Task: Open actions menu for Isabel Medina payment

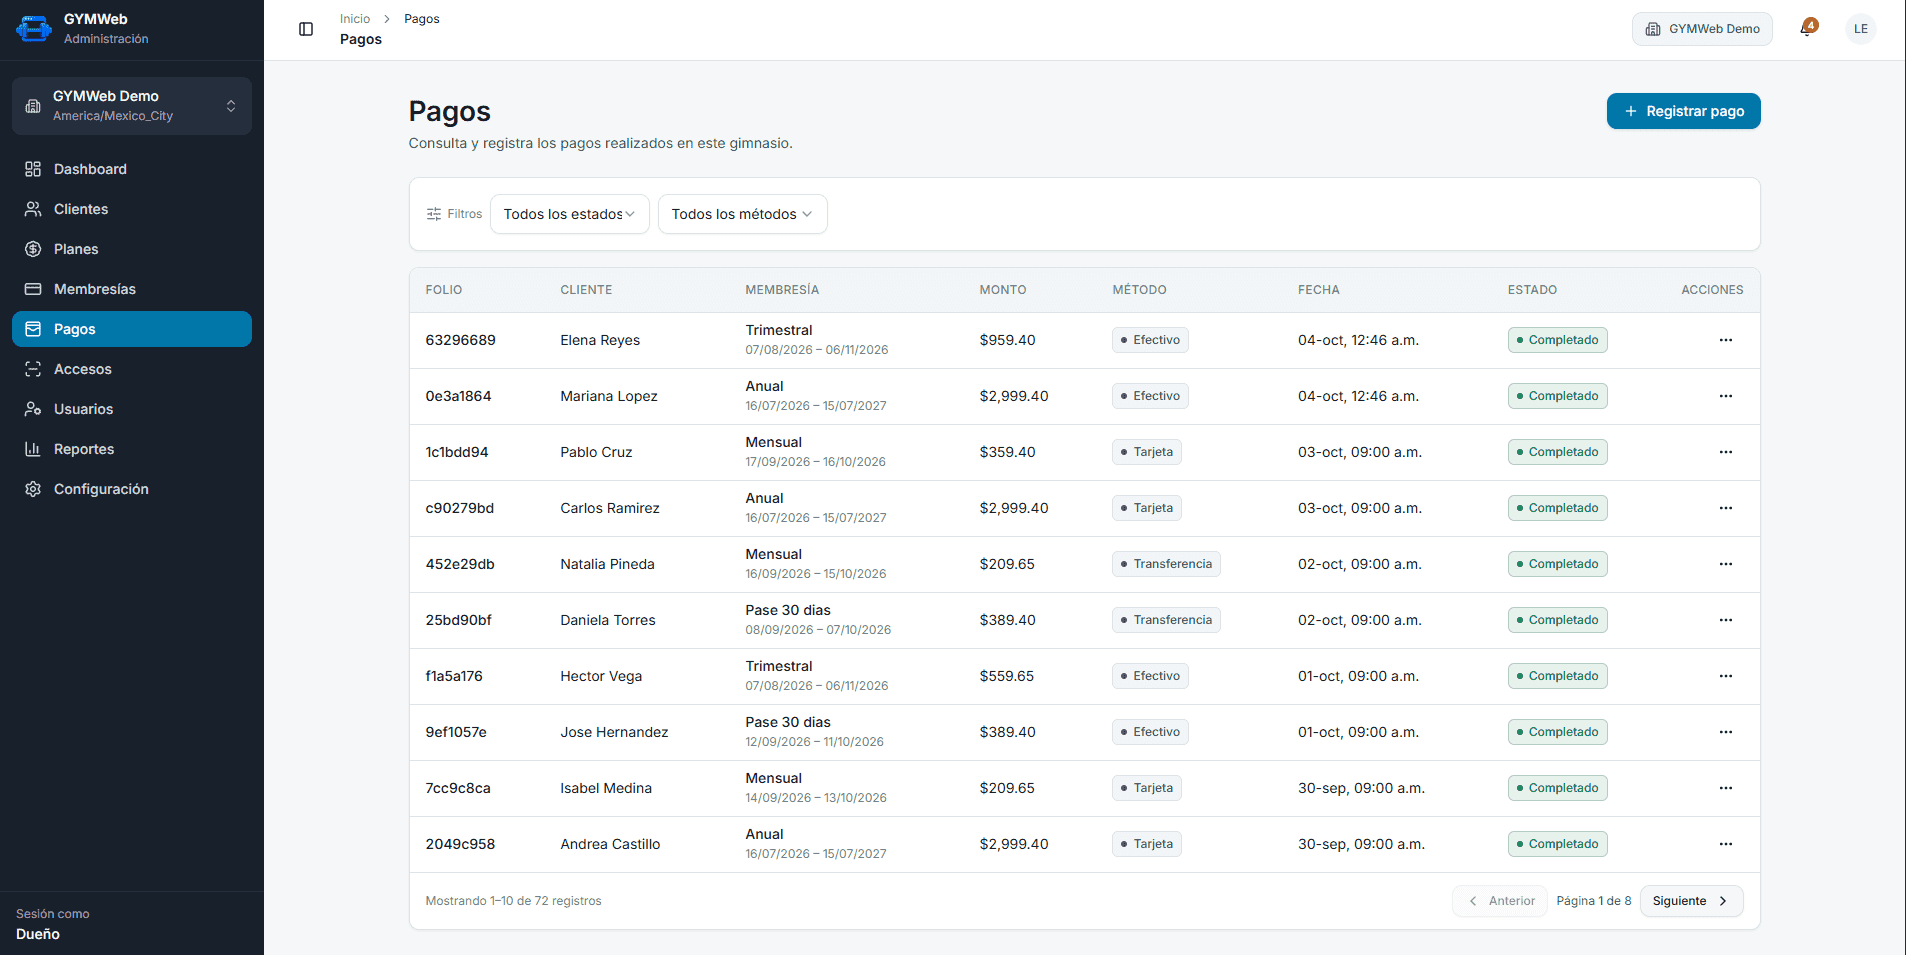Action: tap(1725, 788)
